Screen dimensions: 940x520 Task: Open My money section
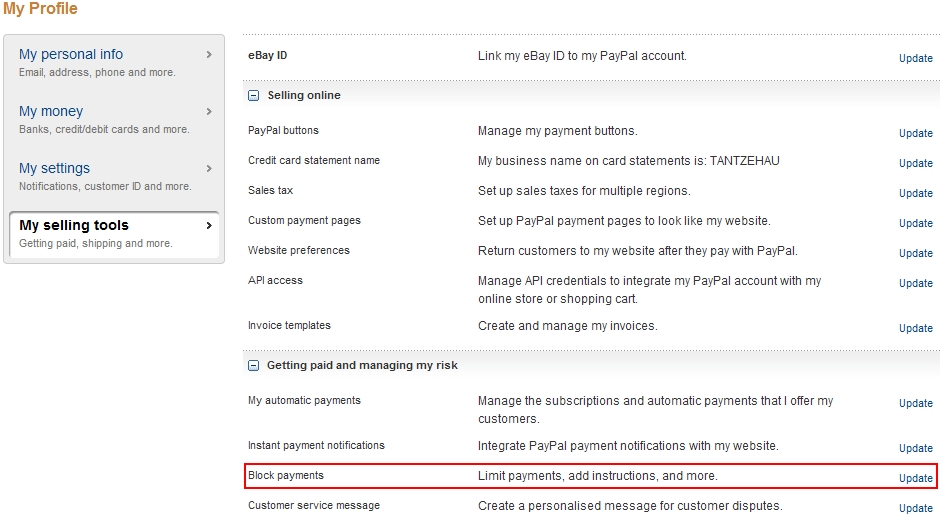[51, 111]
